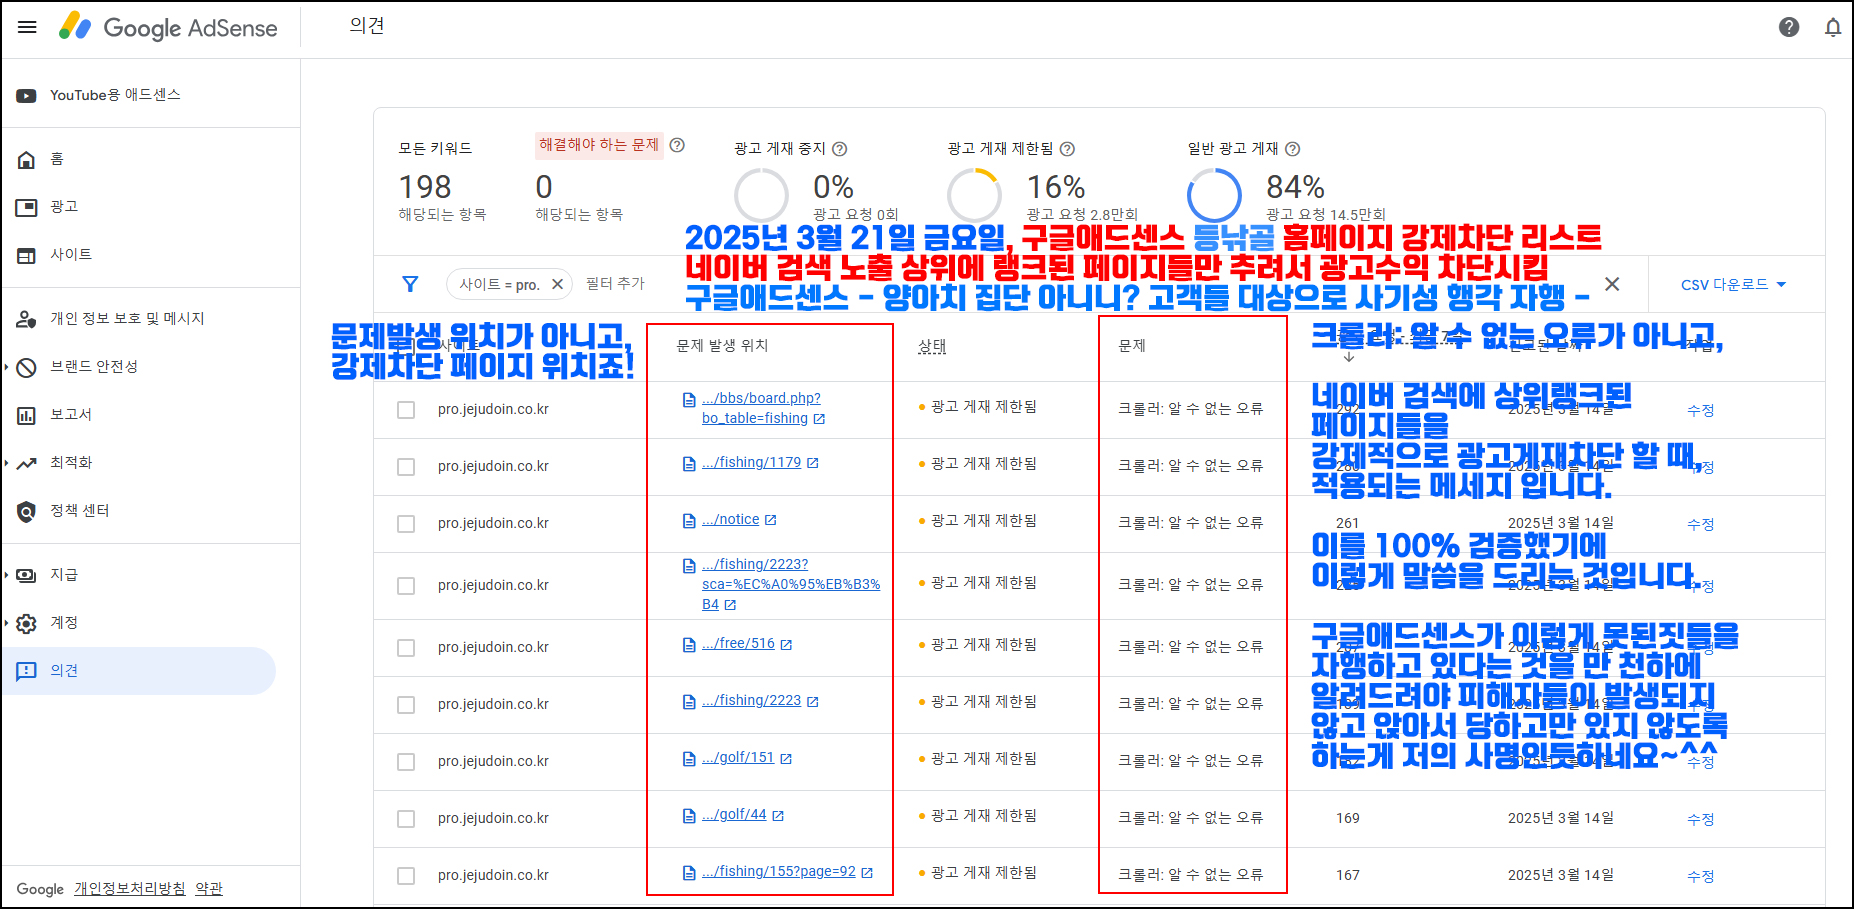Check the row for free/516
This screenshot has height=909, width=1854.
coord(406,648)
